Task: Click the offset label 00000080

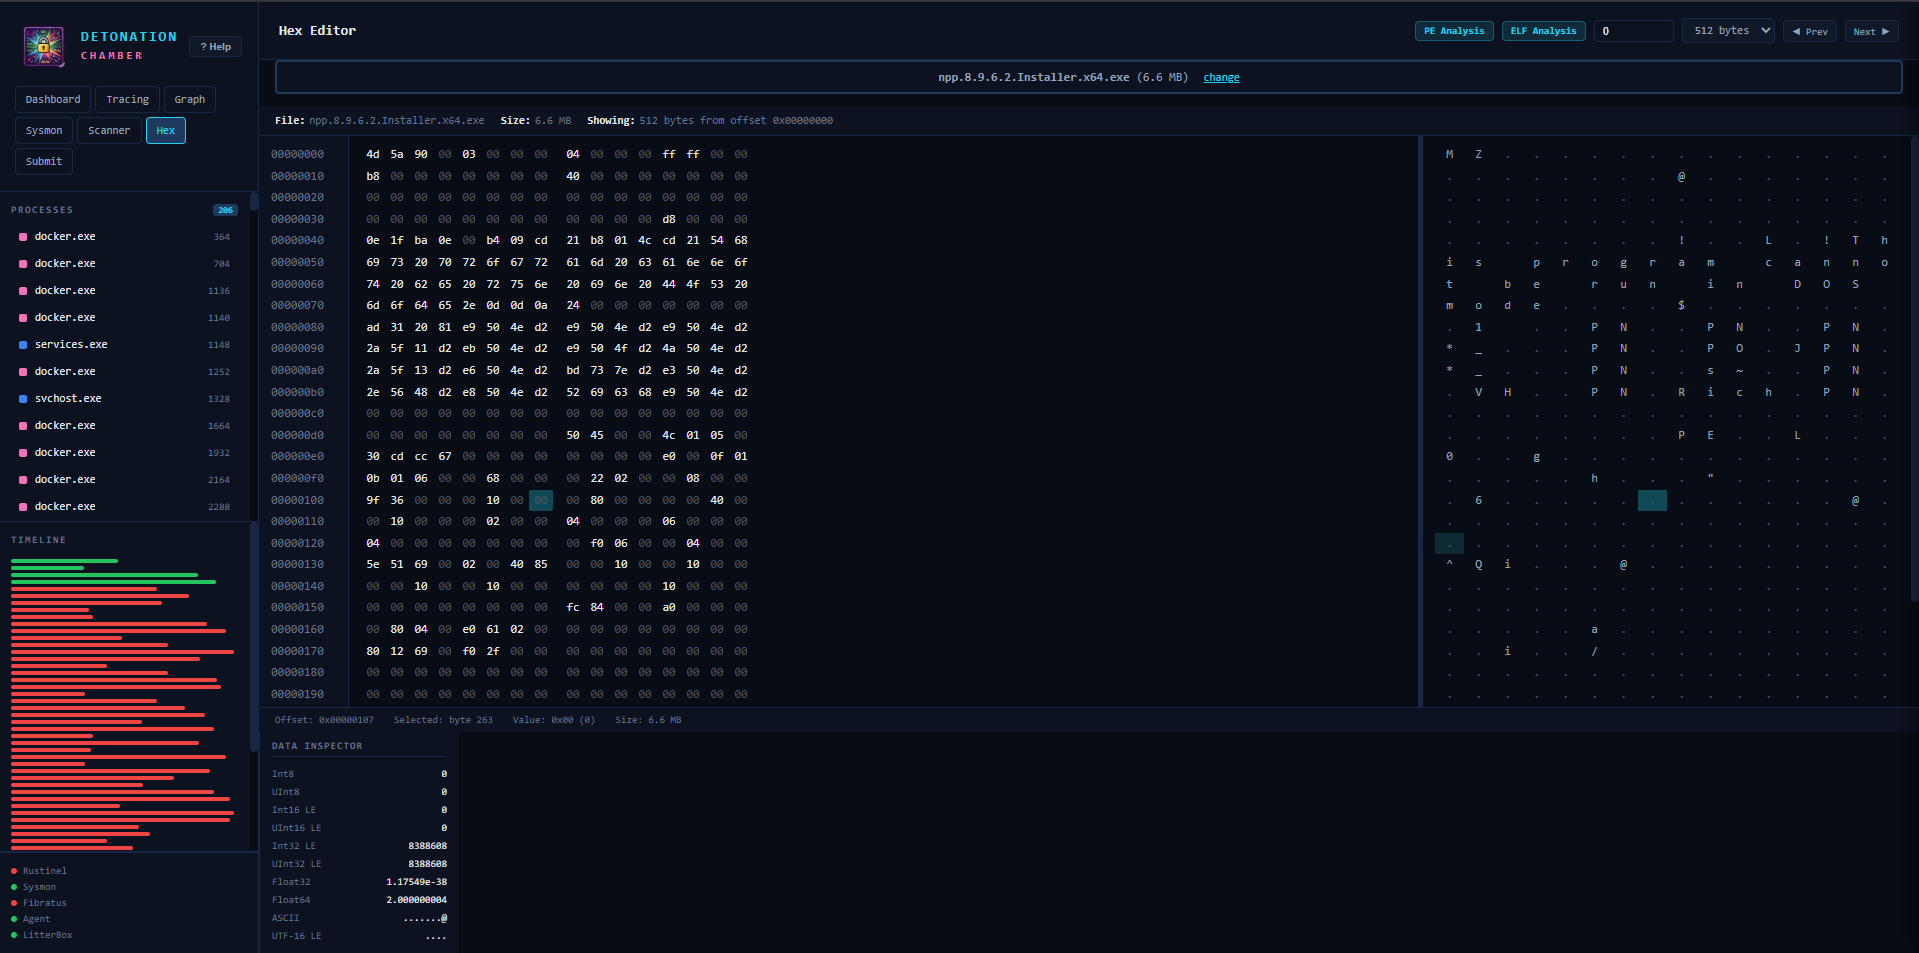Action: 297,327
